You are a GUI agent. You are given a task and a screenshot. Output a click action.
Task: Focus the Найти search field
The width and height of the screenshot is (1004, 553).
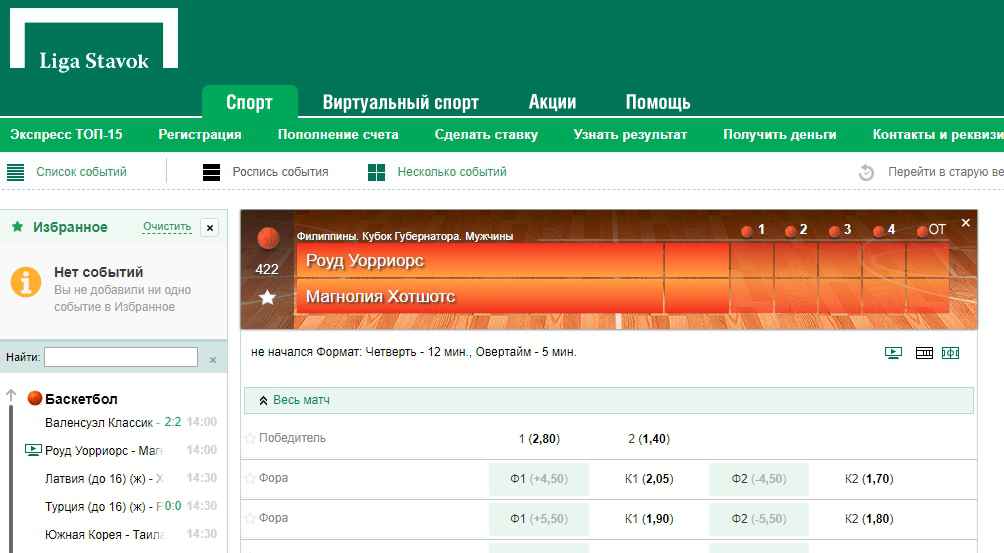point(121,357)
